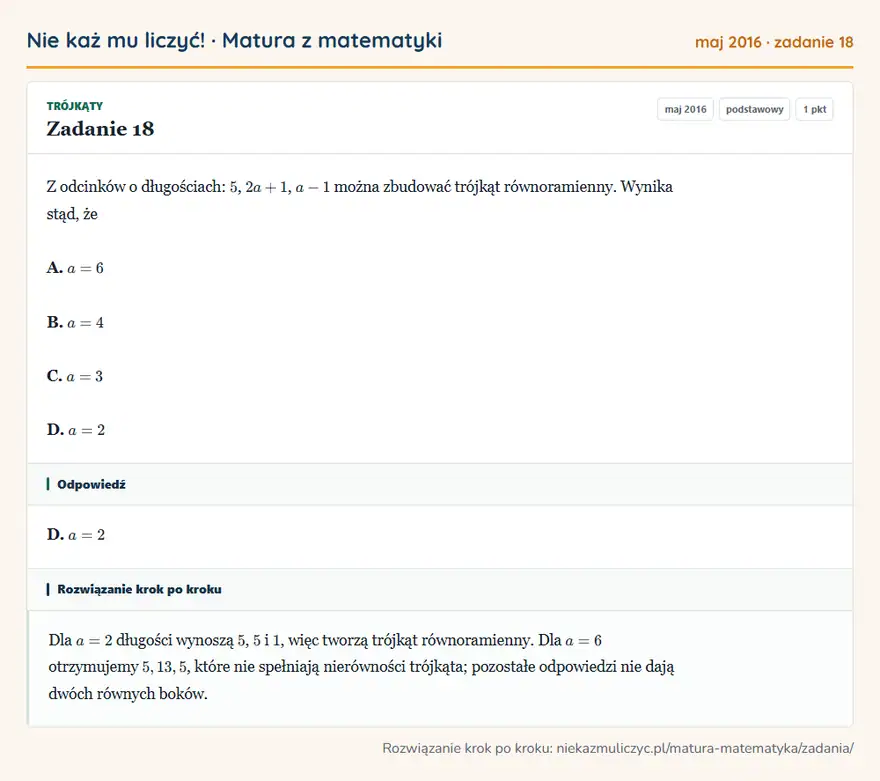The height and width of the screenshot is (781, 880).
Task: Open the niekazmuliczyc.pl/matura-matematyka/zadania/ footer link
Action: click(705, 748)
